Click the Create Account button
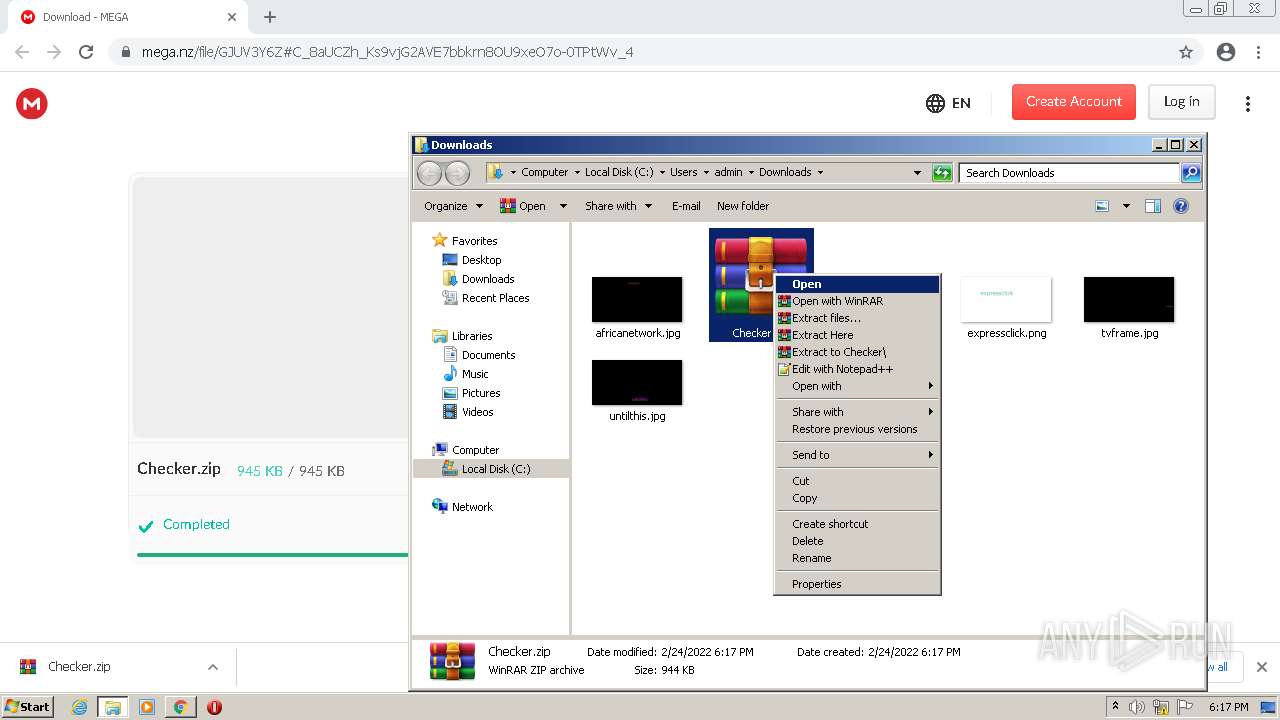Viewport: 1280px width, 720px height. (x=1073, y=102)
